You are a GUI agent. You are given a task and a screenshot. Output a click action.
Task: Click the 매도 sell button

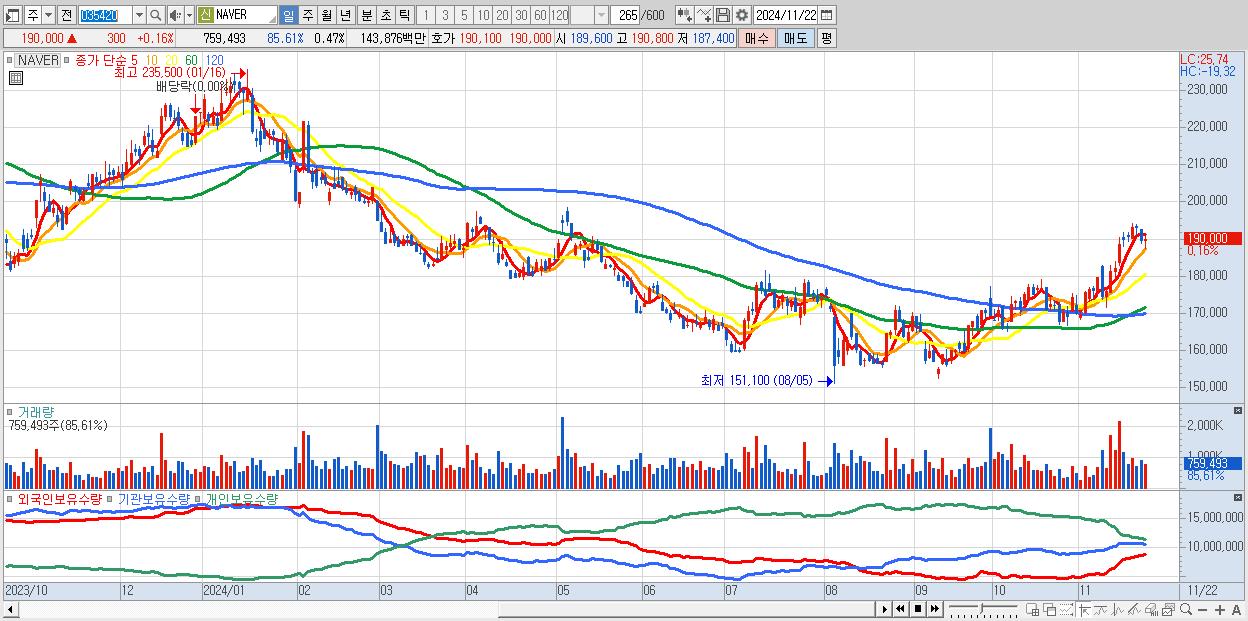(796, 38)
